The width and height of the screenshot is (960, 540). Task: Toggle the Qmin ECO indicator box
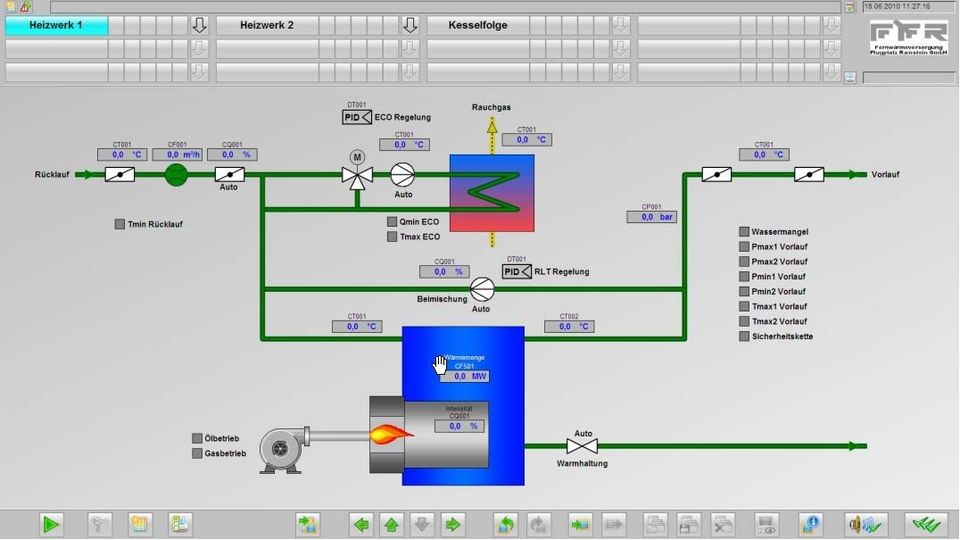[x=392, y=222]
